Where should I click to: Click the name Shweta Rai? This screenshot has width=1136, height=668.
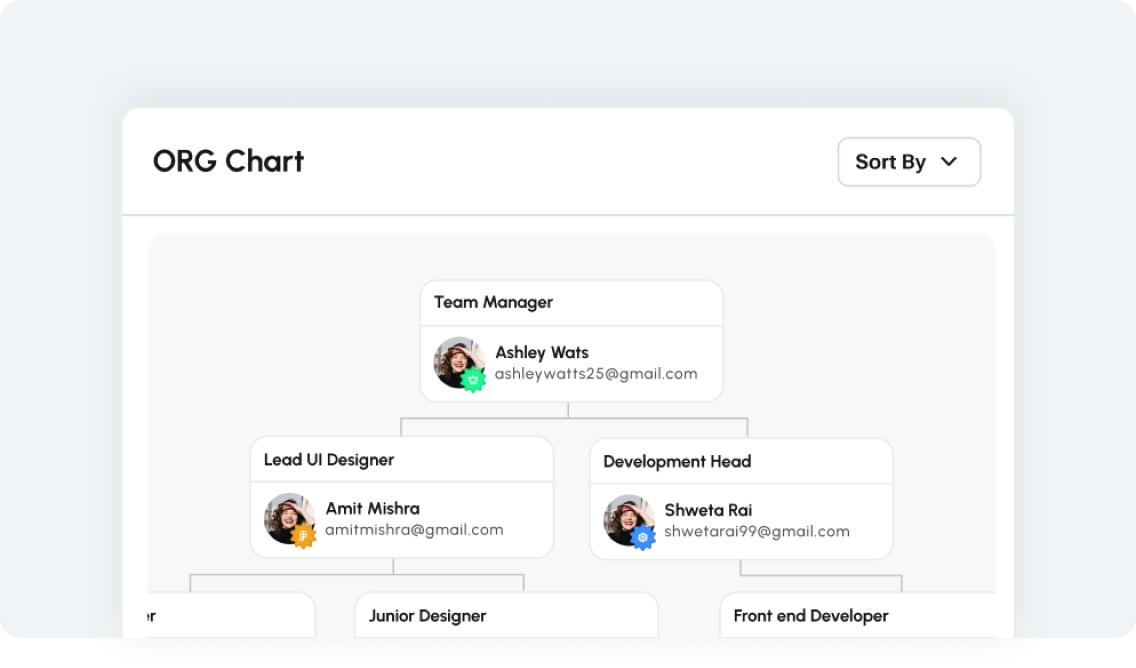708,510
